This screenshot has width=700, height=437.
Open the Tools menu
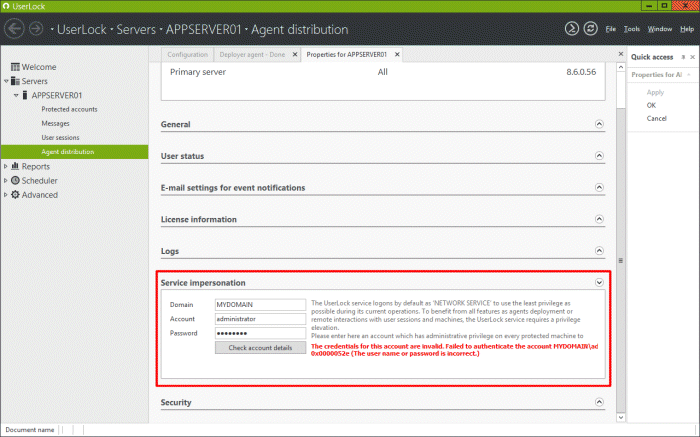point(631,29)
